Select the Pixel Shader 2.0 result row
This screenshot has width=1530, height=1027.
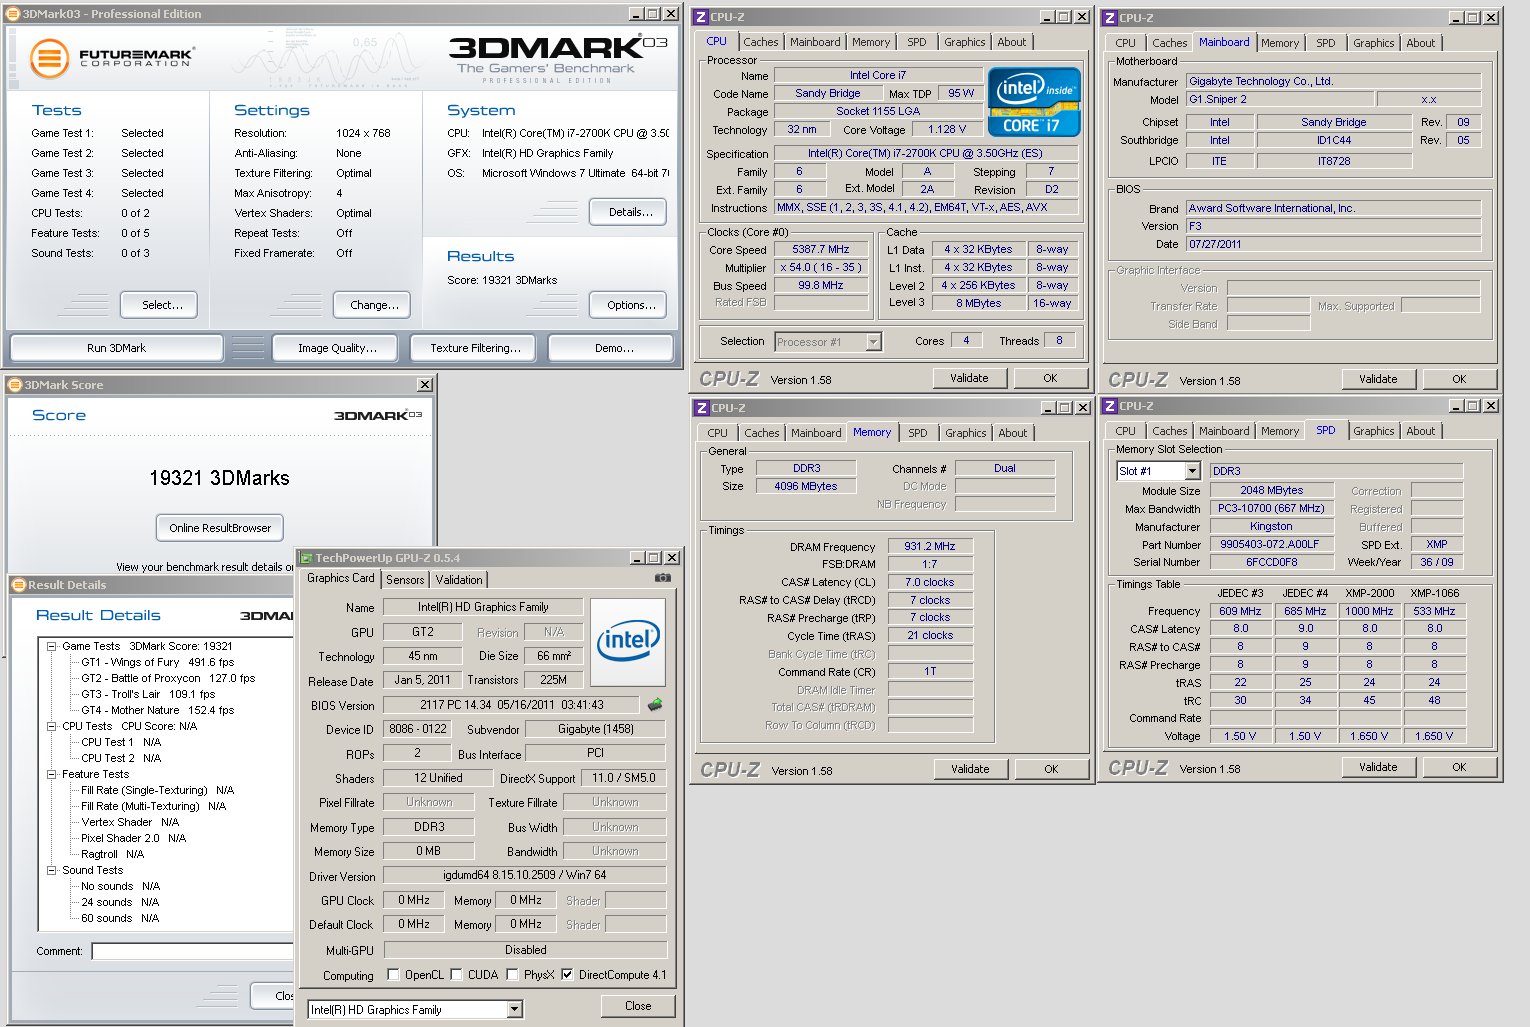[133, 838]
